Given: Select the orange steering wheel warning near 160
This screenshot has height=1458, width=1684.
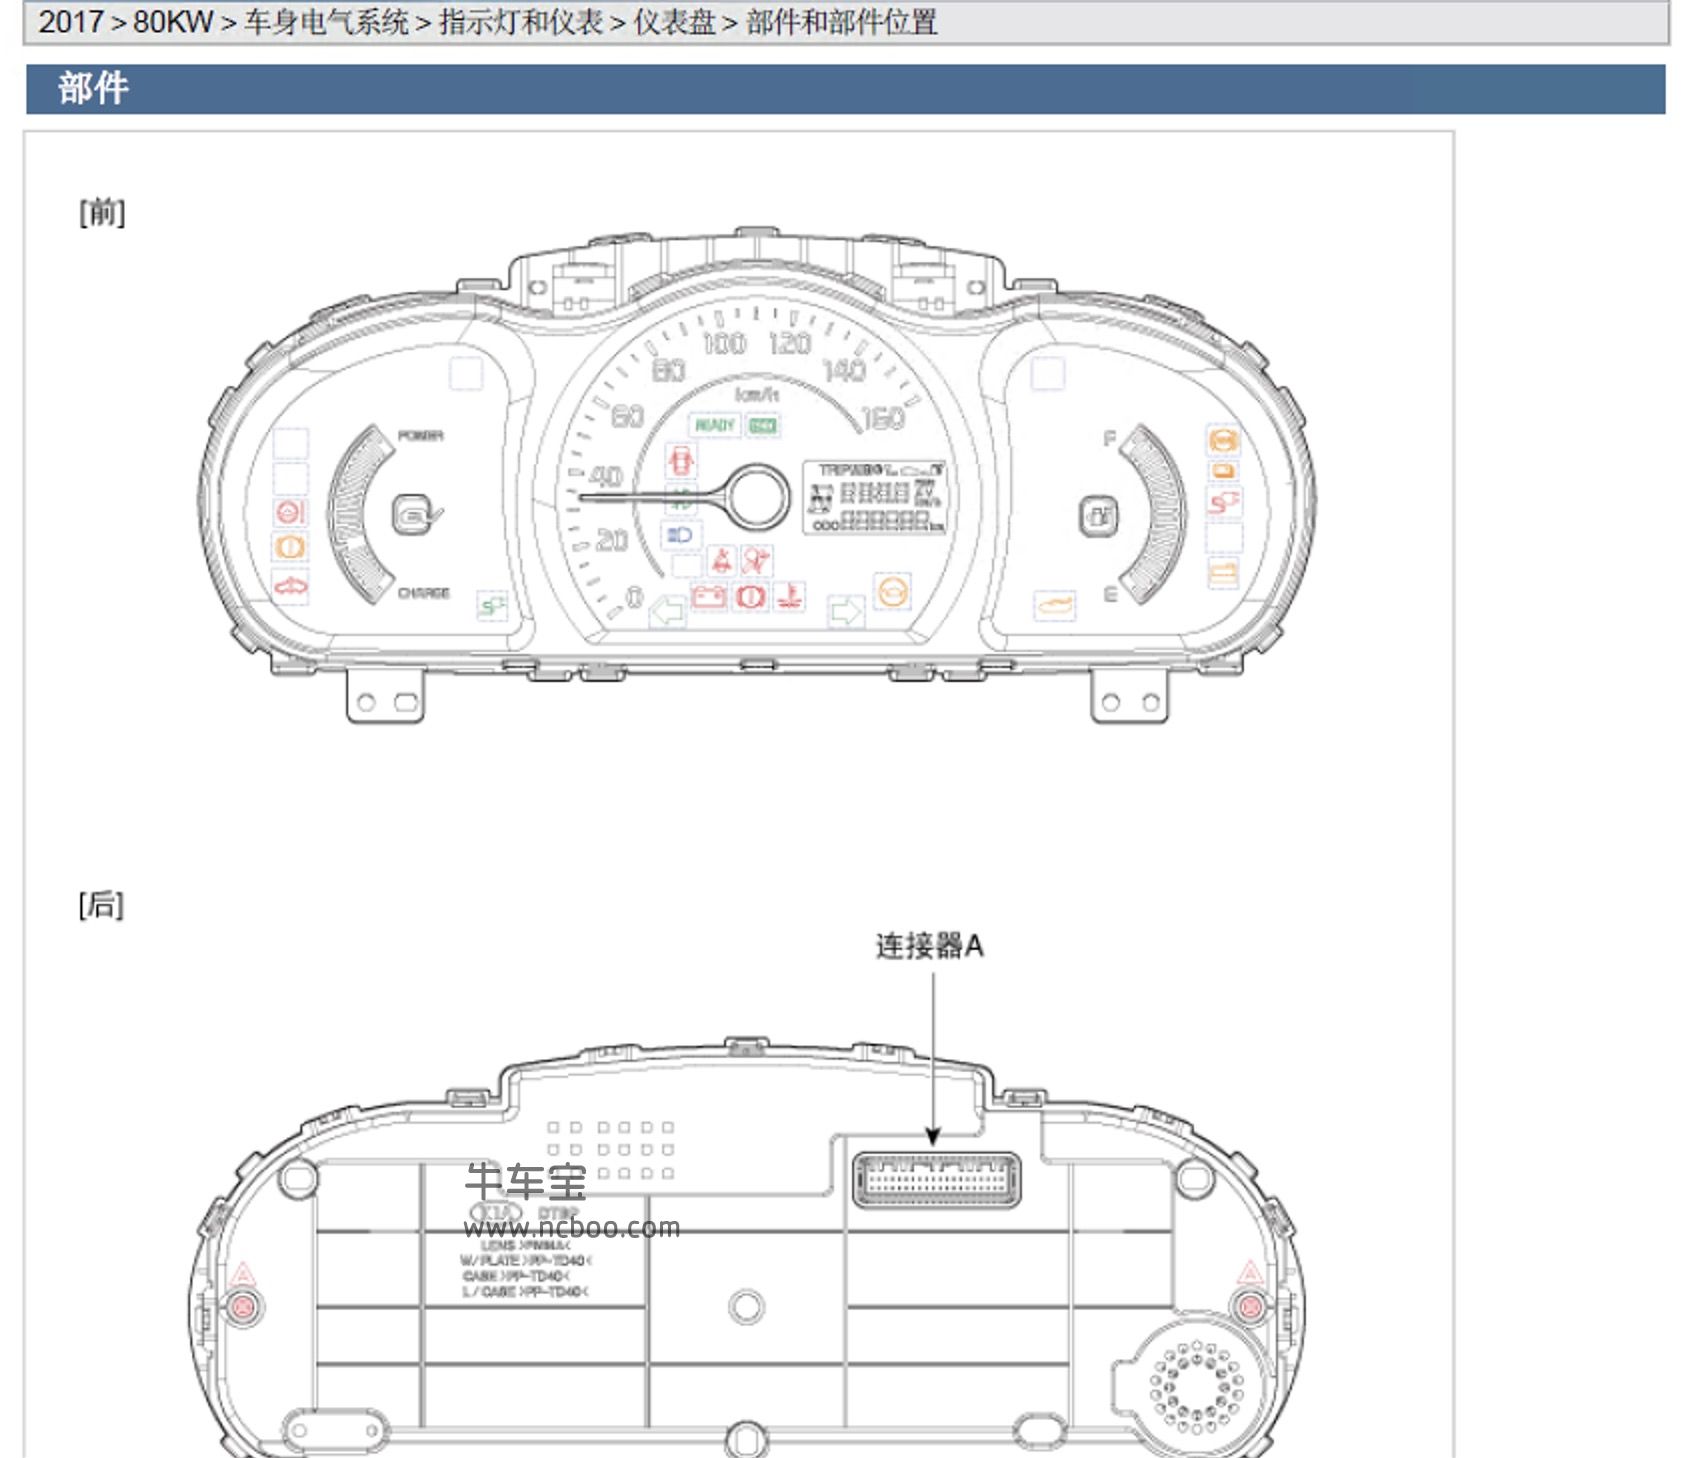Looking at the screenshot, I should click(892, 591).
